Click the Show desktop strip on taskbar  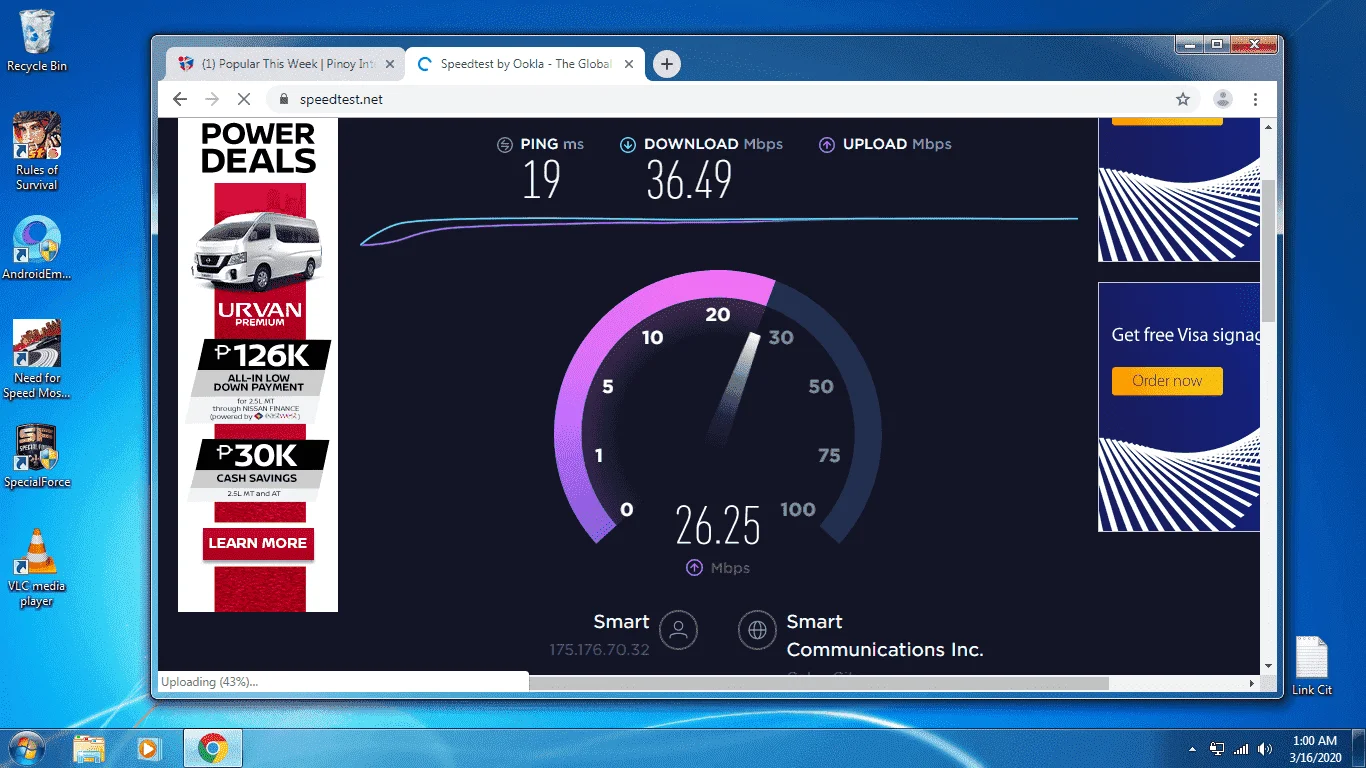(x=1359, y=749)
